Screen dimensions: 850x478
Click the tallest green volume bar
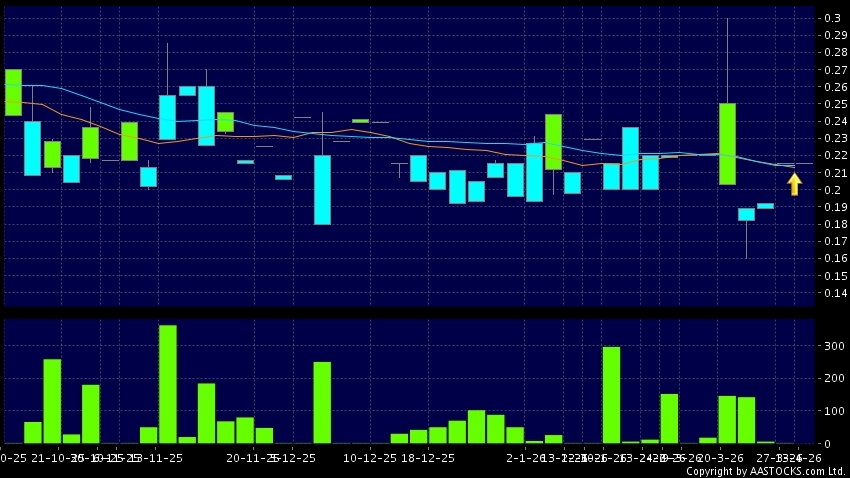(167, 384)
